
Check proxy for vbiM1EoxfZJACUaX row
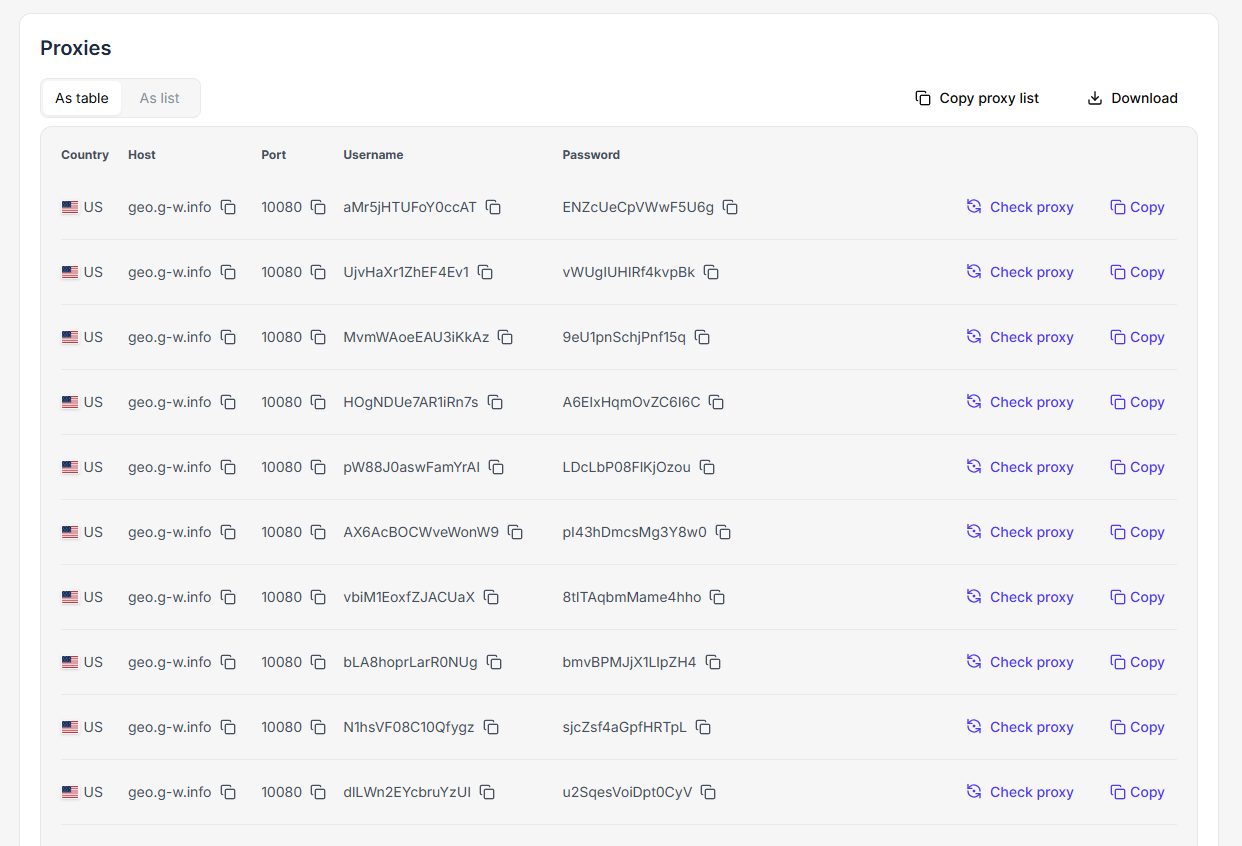(x=1020, y=597)
